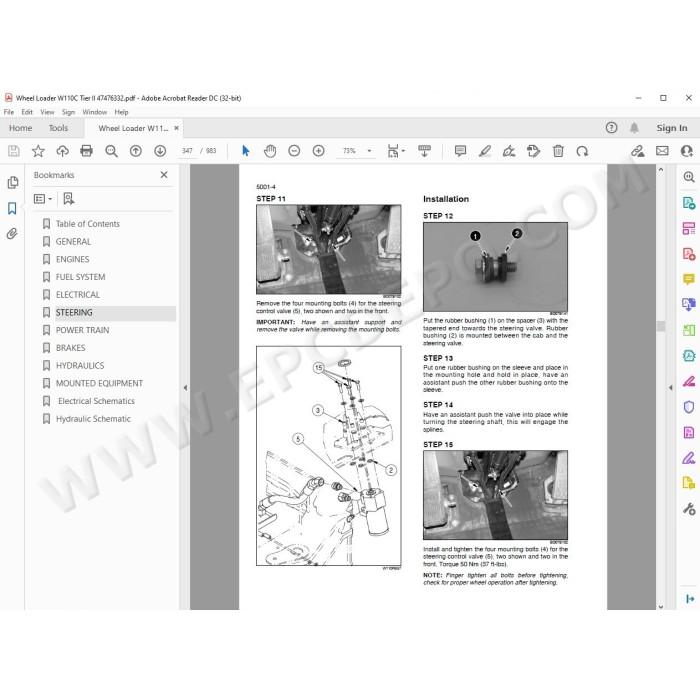This screenshot has width=700, height=700.
Task: Open the View menu
Action: click(47, 112)
